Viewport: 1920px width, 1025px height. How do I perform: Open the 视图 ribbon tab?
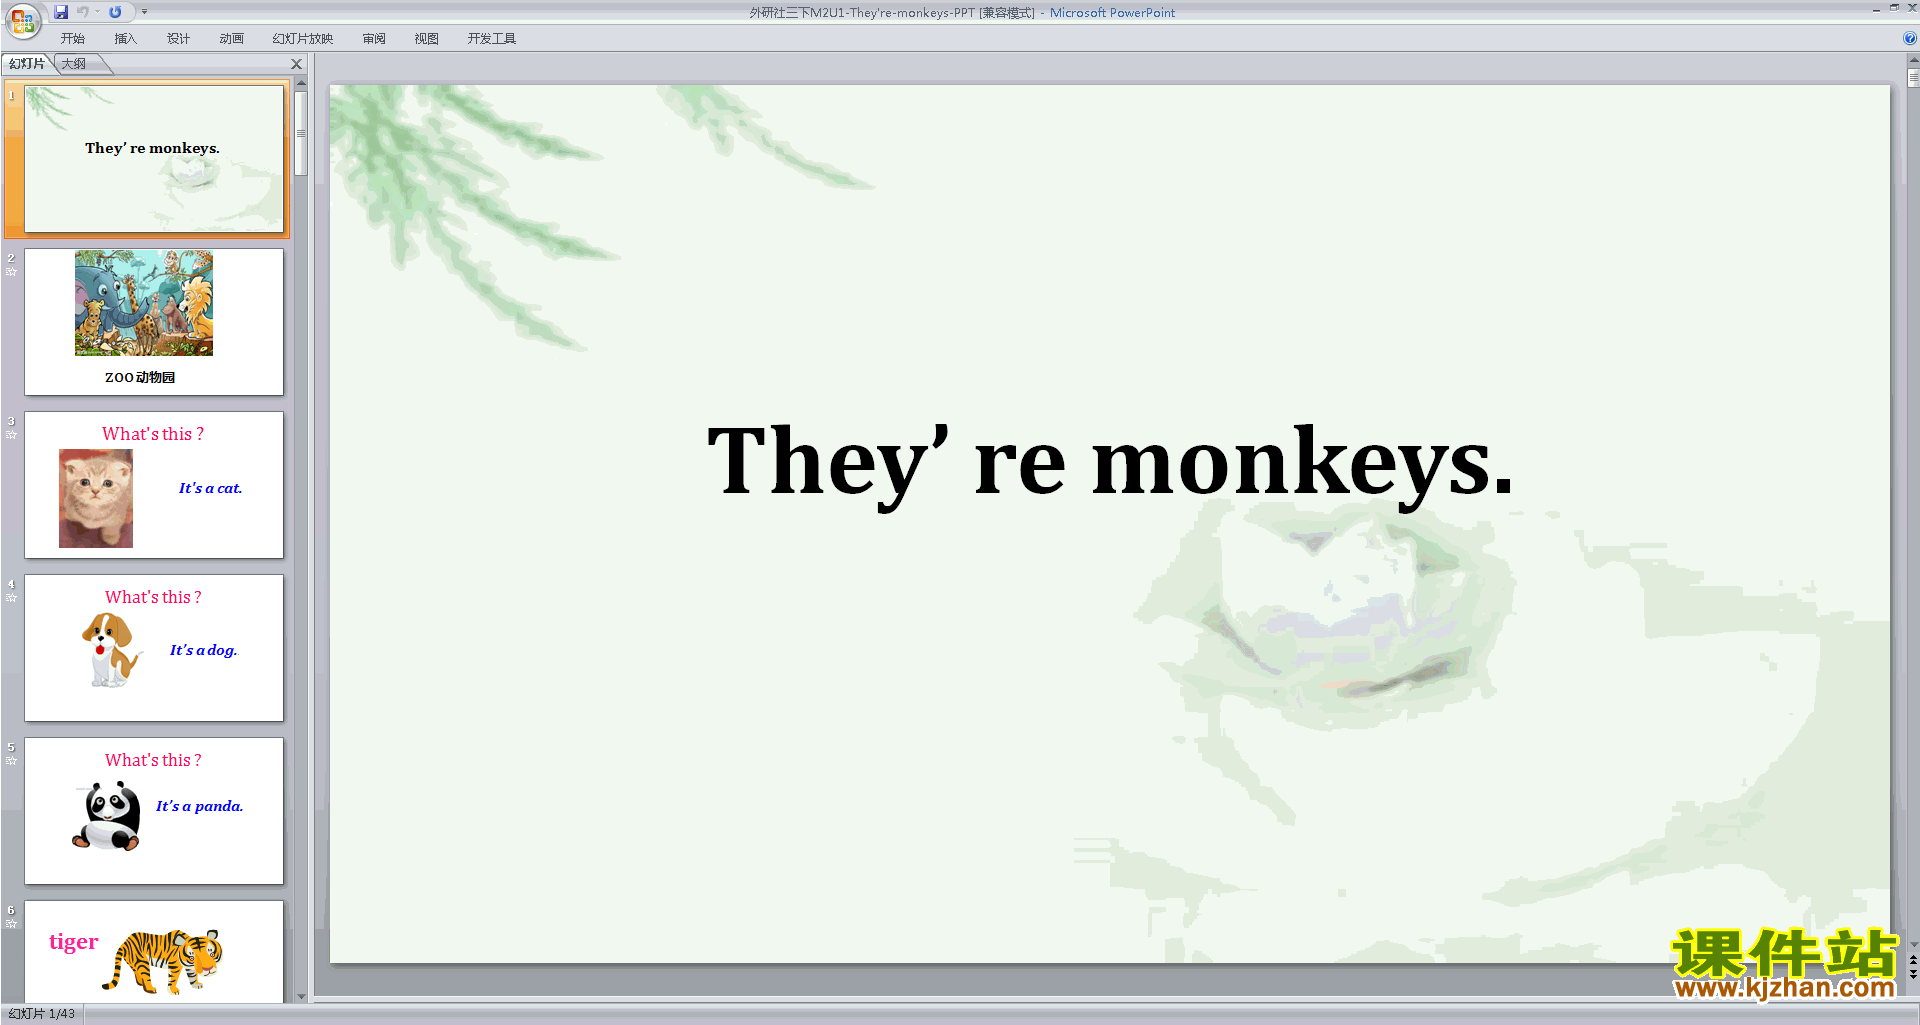point(426,39)
